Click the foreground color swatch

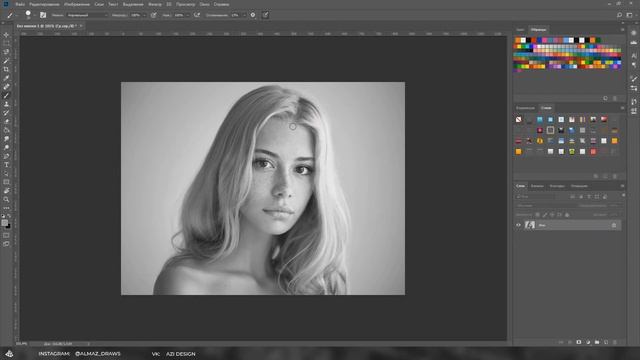coord(4,222)
